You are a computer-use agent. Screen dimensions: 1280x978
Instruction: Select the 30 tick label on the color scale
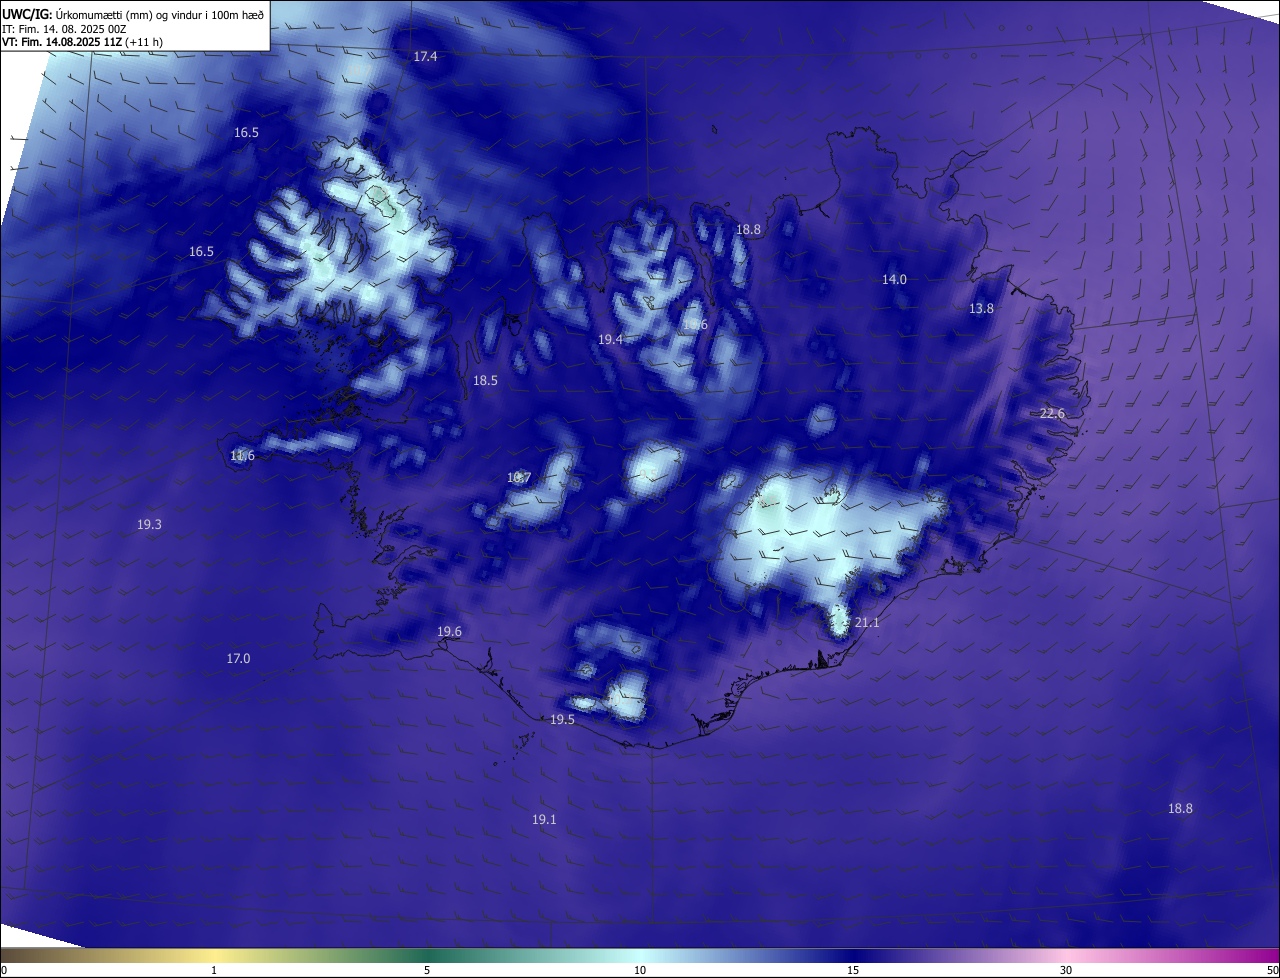coord(1066,970)
